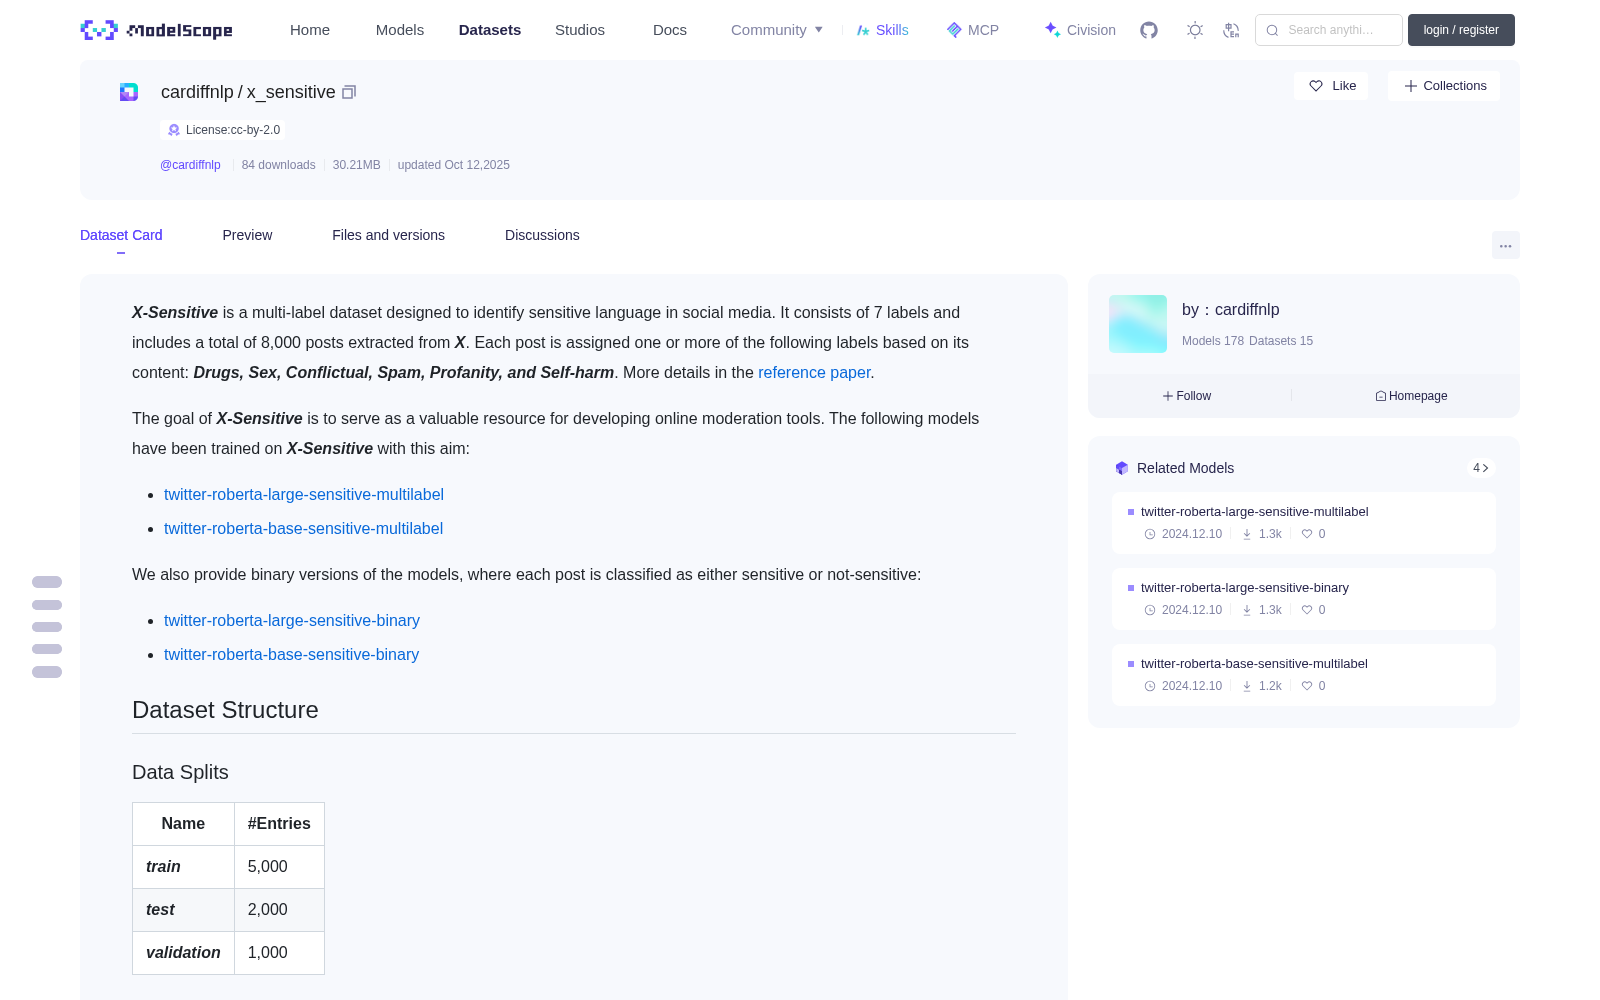Expand Related Models count chevron
Screen dimensions: 1600x1000
point(1481,468)
